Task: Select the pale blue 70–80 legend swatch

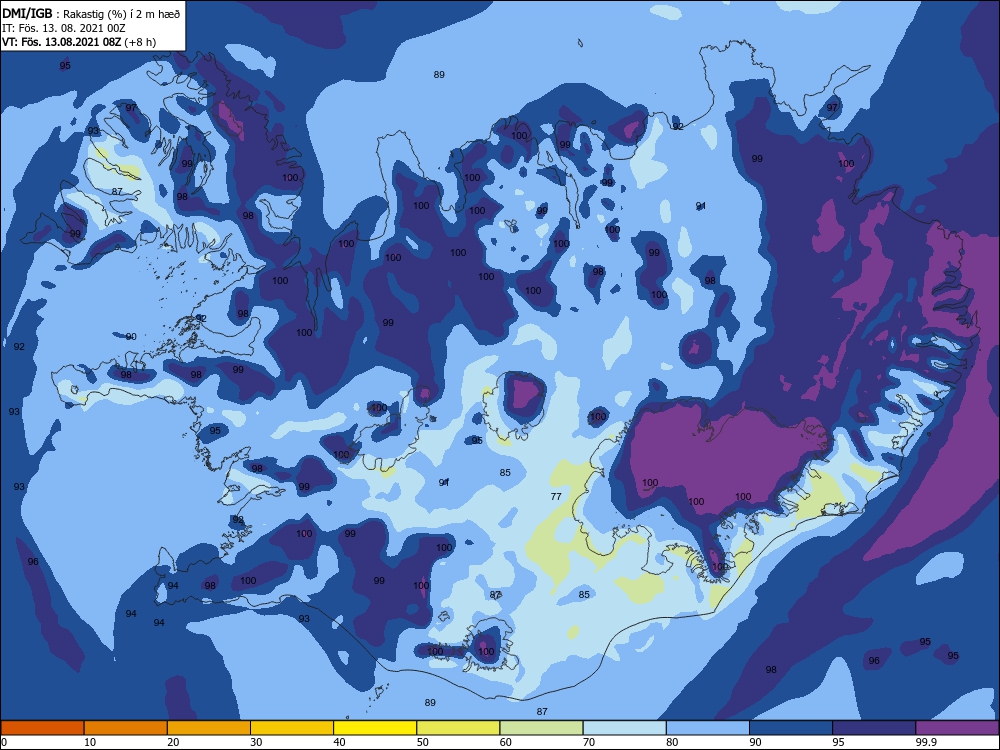Action: 625,728
